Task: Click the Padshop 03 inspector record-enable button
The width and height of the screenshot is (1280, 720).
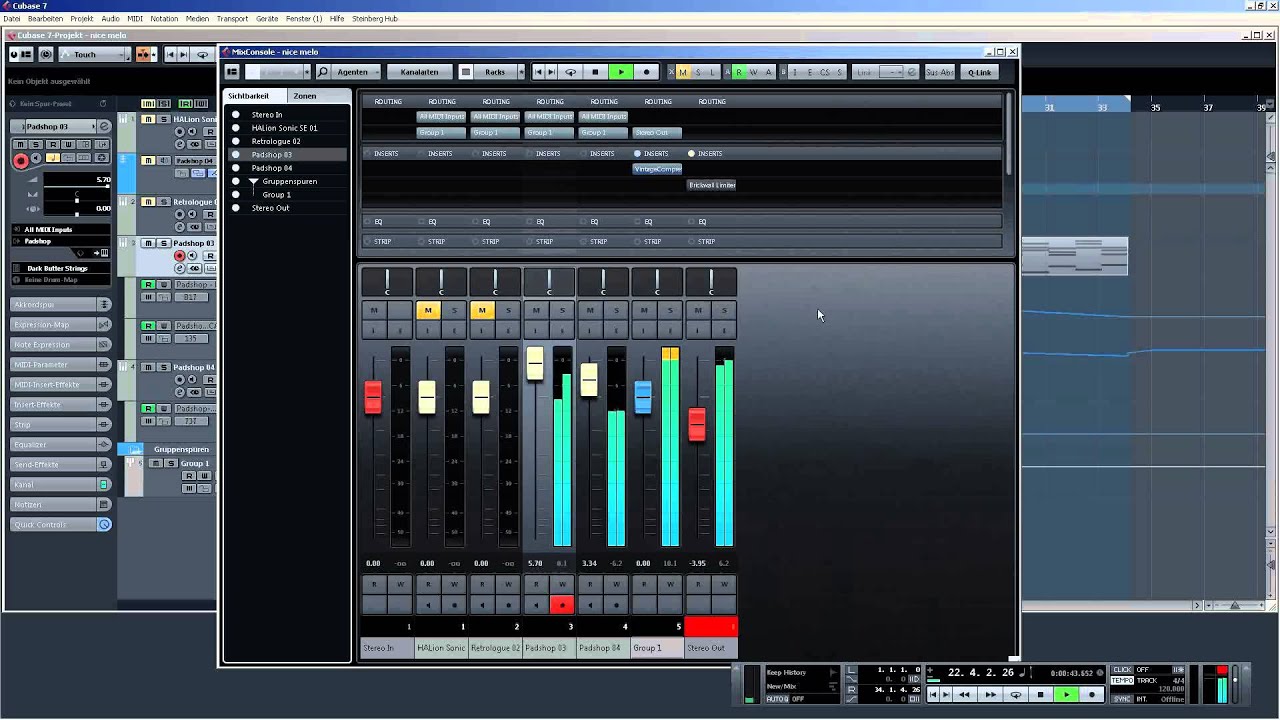Action: (21, 160)
